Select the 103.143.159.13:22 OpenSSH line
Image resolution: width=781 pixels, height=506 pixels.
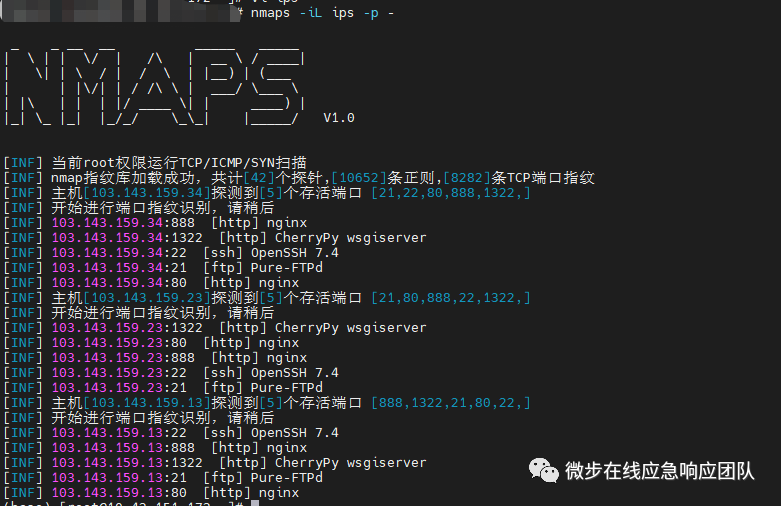(171, 432)
